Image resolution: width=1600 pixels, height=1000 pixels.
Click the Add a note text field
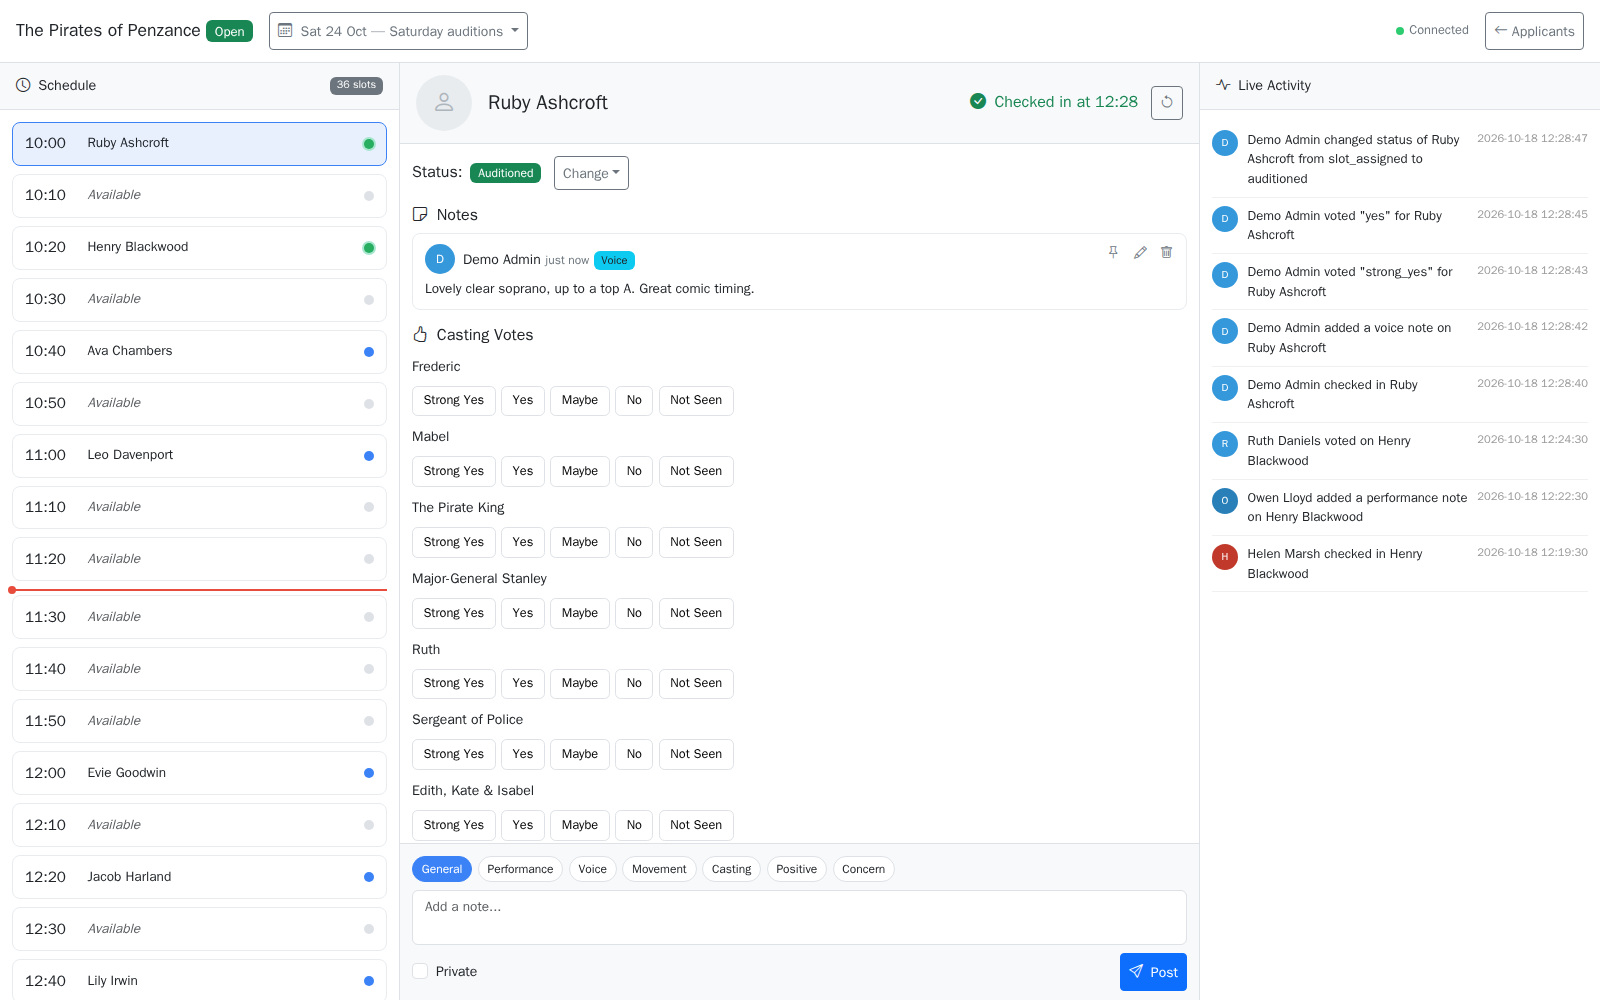(799, 917)
